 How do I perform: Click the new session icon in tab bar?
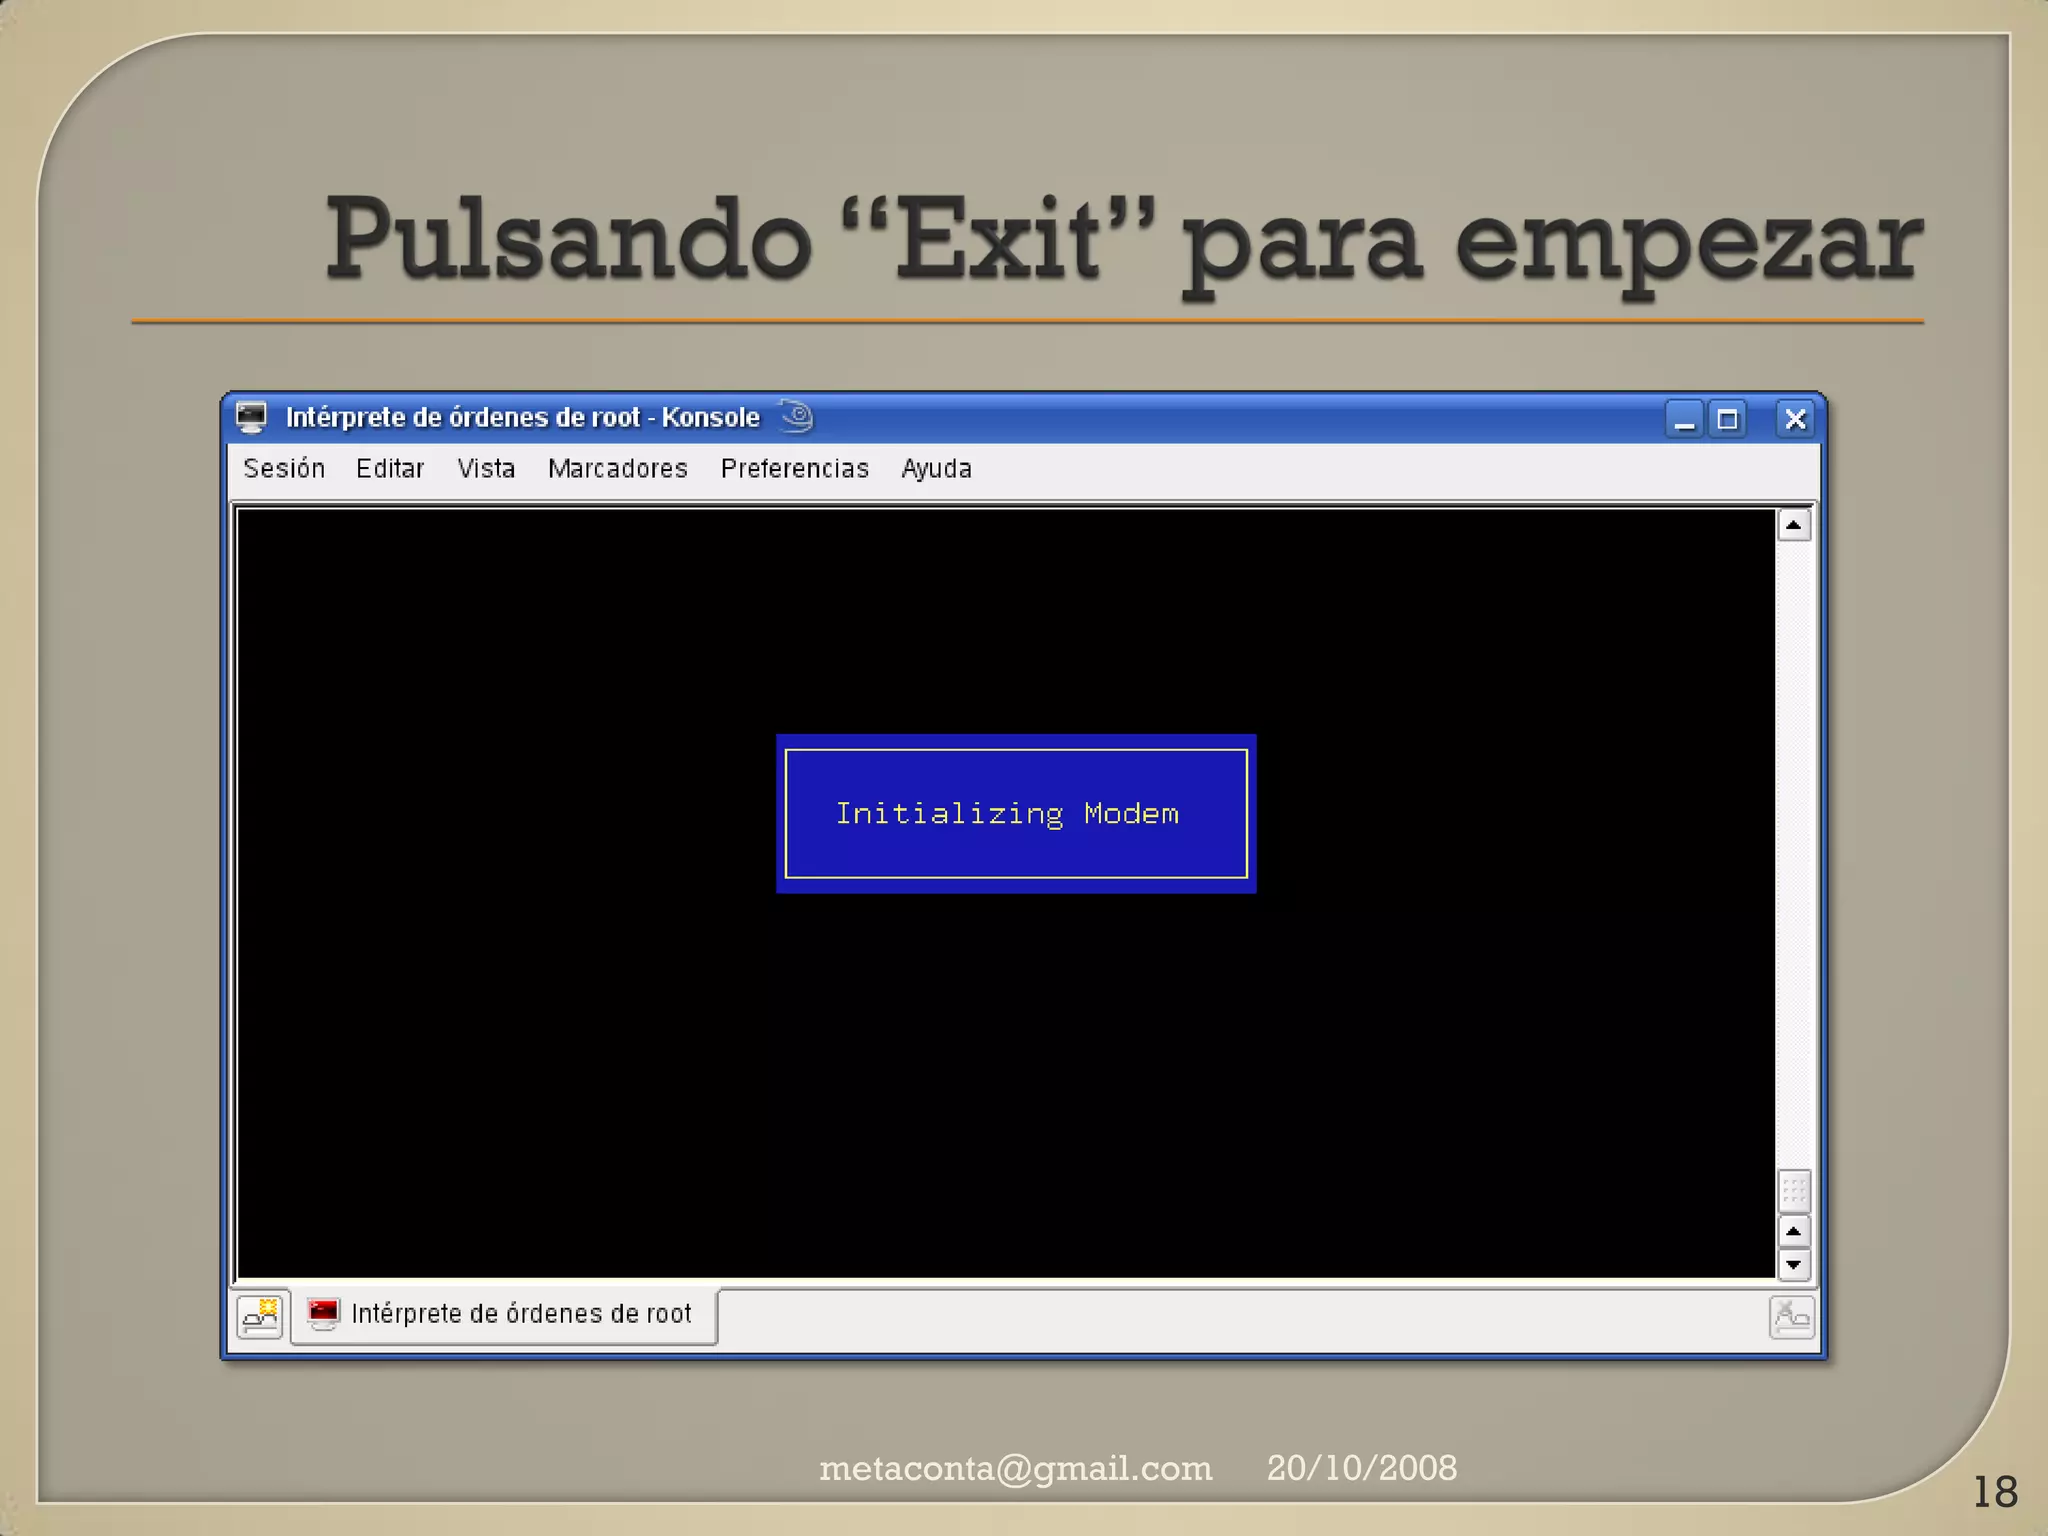tap(261, 1316)
